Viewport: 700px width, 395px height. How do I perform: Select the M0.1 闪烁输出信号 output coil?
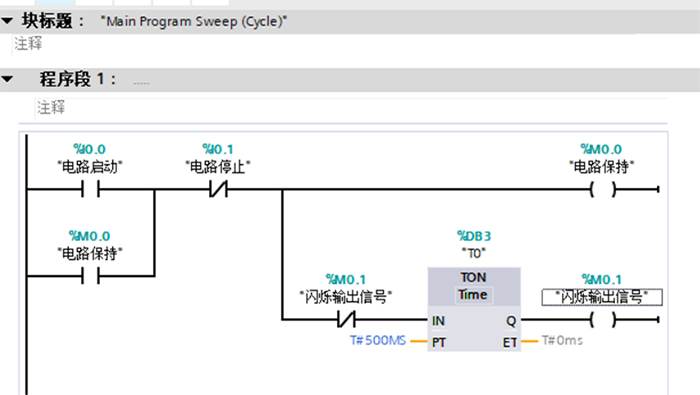tap(603, 320)
